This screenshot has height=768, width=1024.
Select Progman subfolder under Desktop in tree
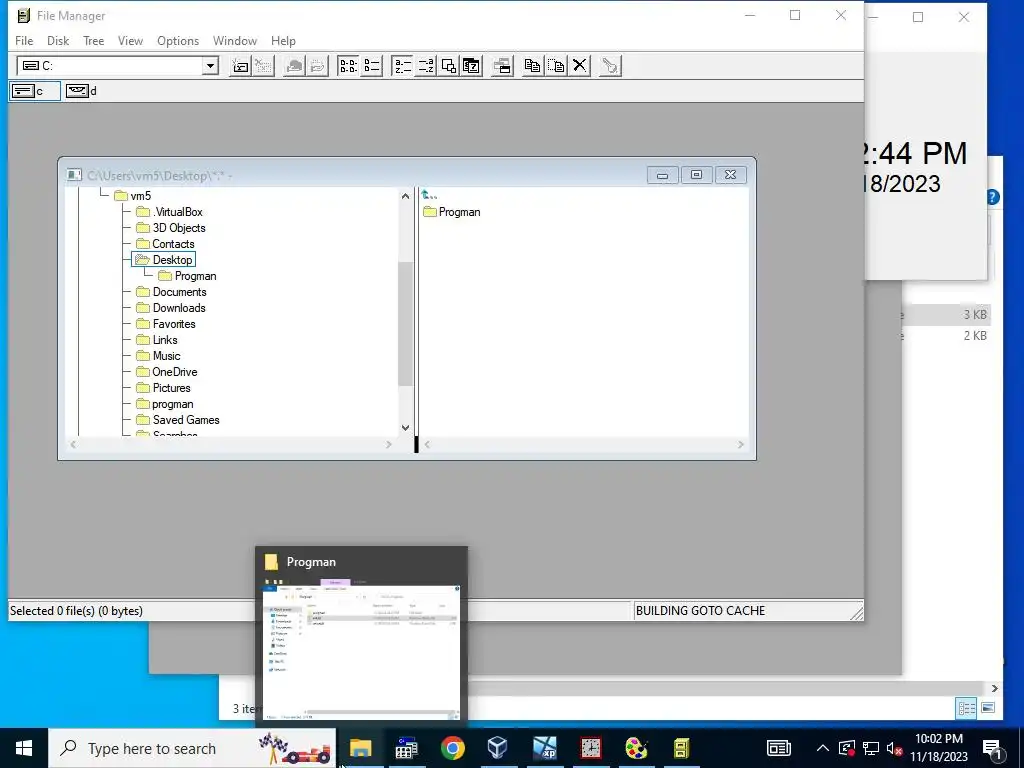187,276
